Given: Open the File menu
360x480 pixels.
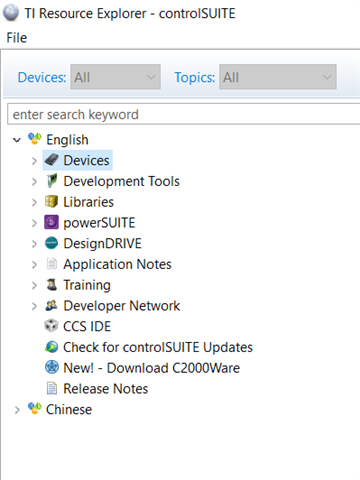Looking at the screenshot, I should (17, 38).
